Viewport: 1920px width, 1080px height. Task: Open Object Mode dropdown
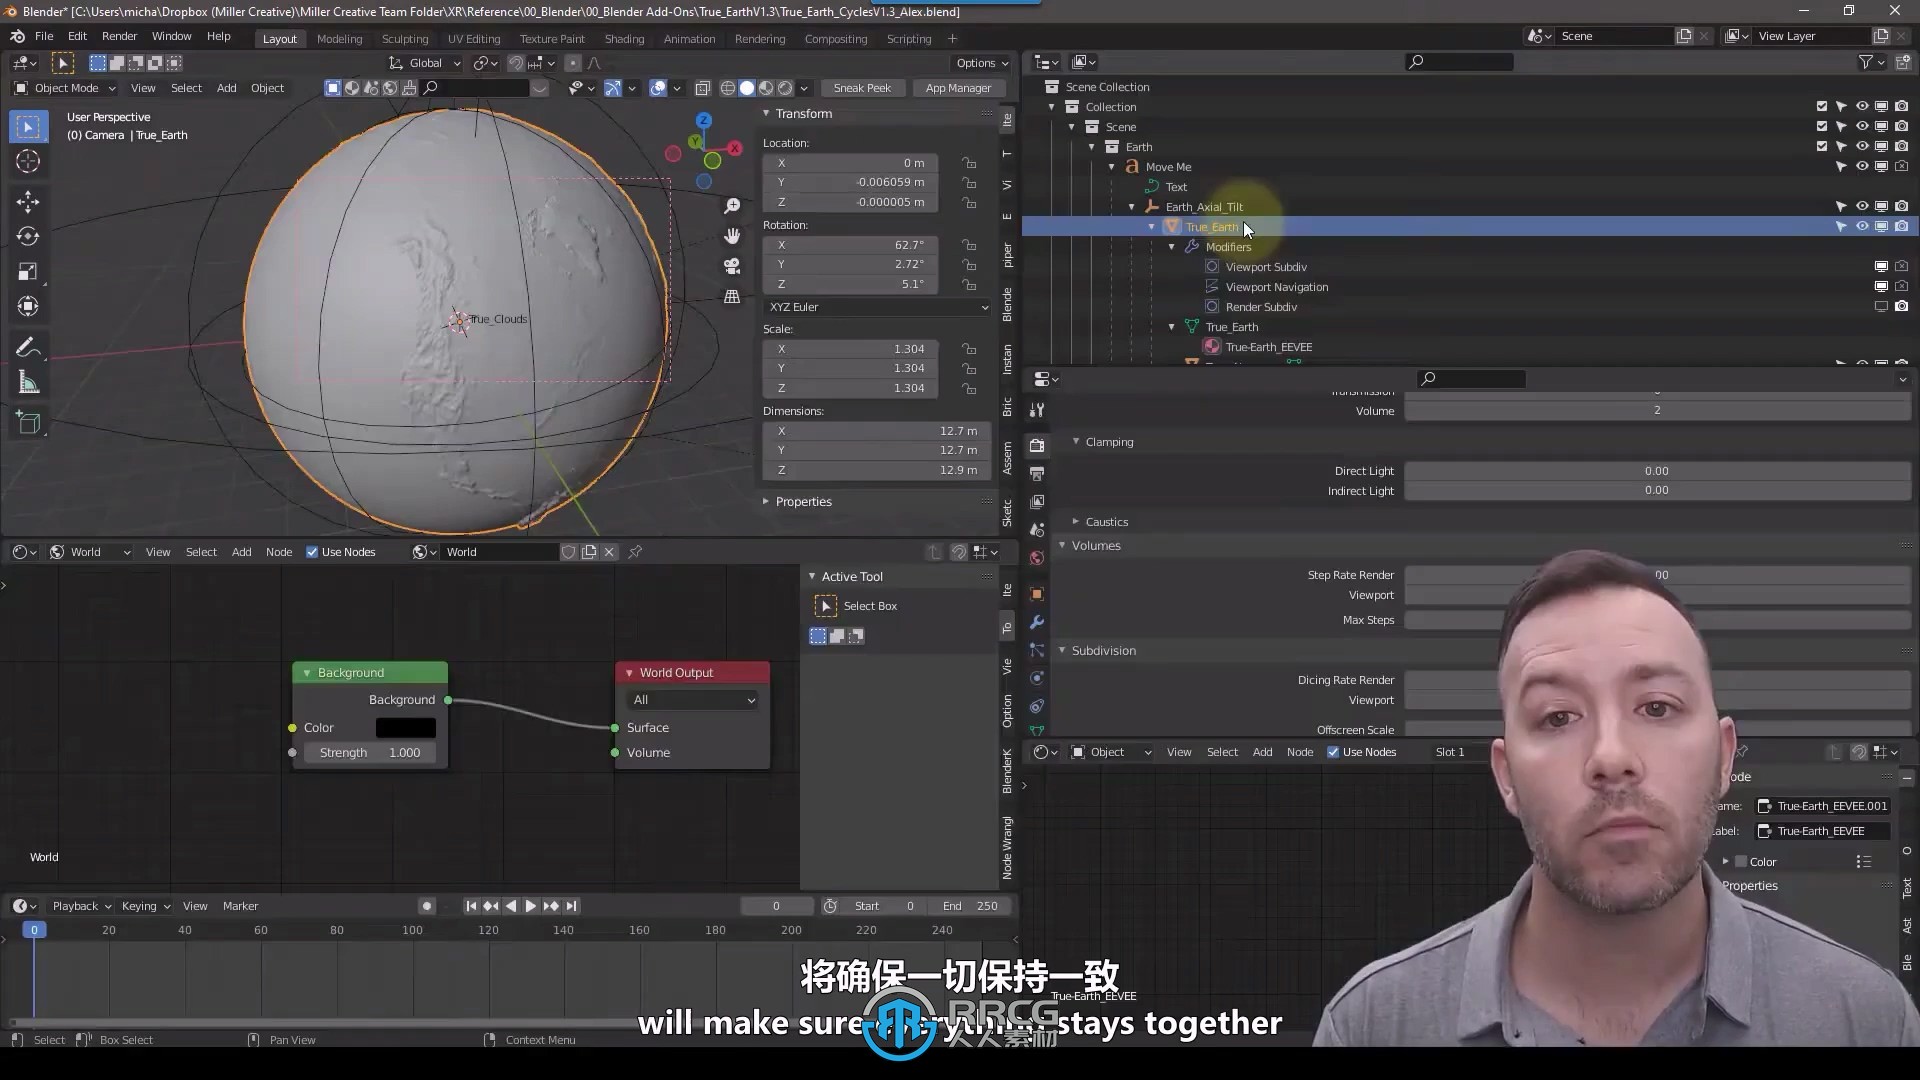66,88
